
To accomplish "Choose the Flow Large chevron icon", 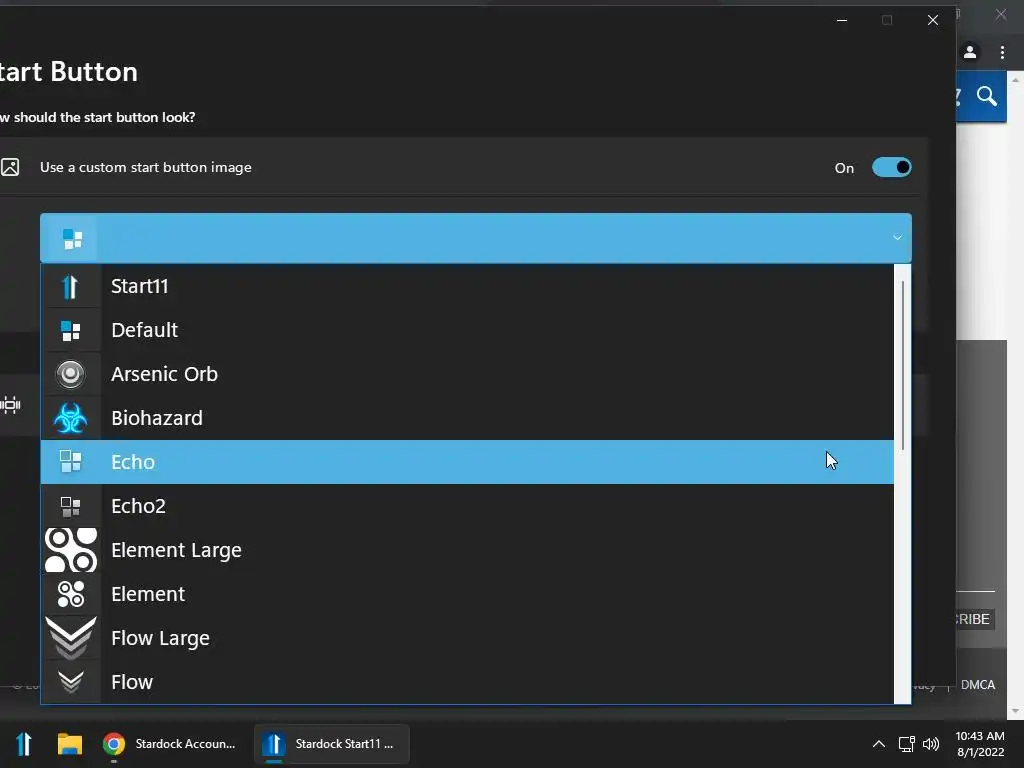I will [x=71, y=638].
